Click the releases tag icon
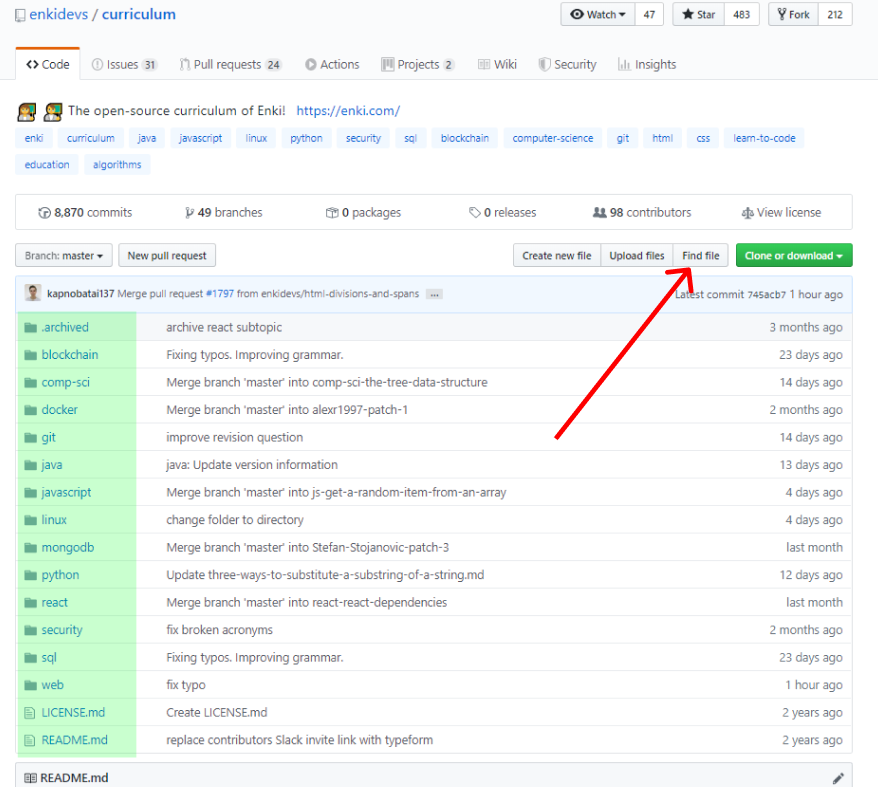The image size is (878, 787). click(x=475, y=212)
